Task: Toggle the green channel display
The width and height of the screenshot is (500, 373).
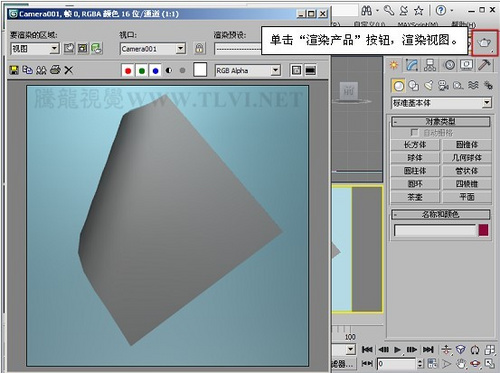Action: pos(142,71)
